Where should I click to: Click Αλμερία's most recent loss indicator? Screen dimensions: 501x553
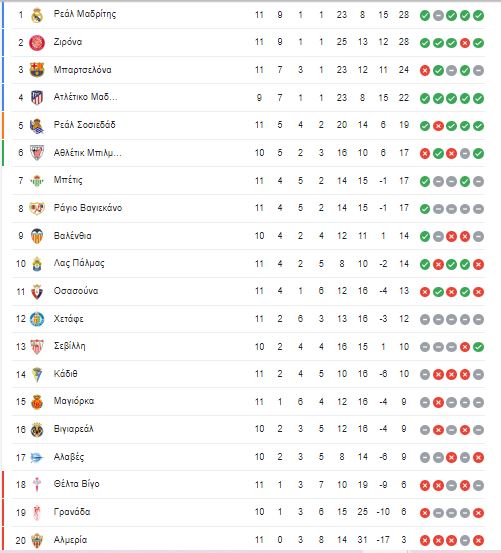point(478,540)
